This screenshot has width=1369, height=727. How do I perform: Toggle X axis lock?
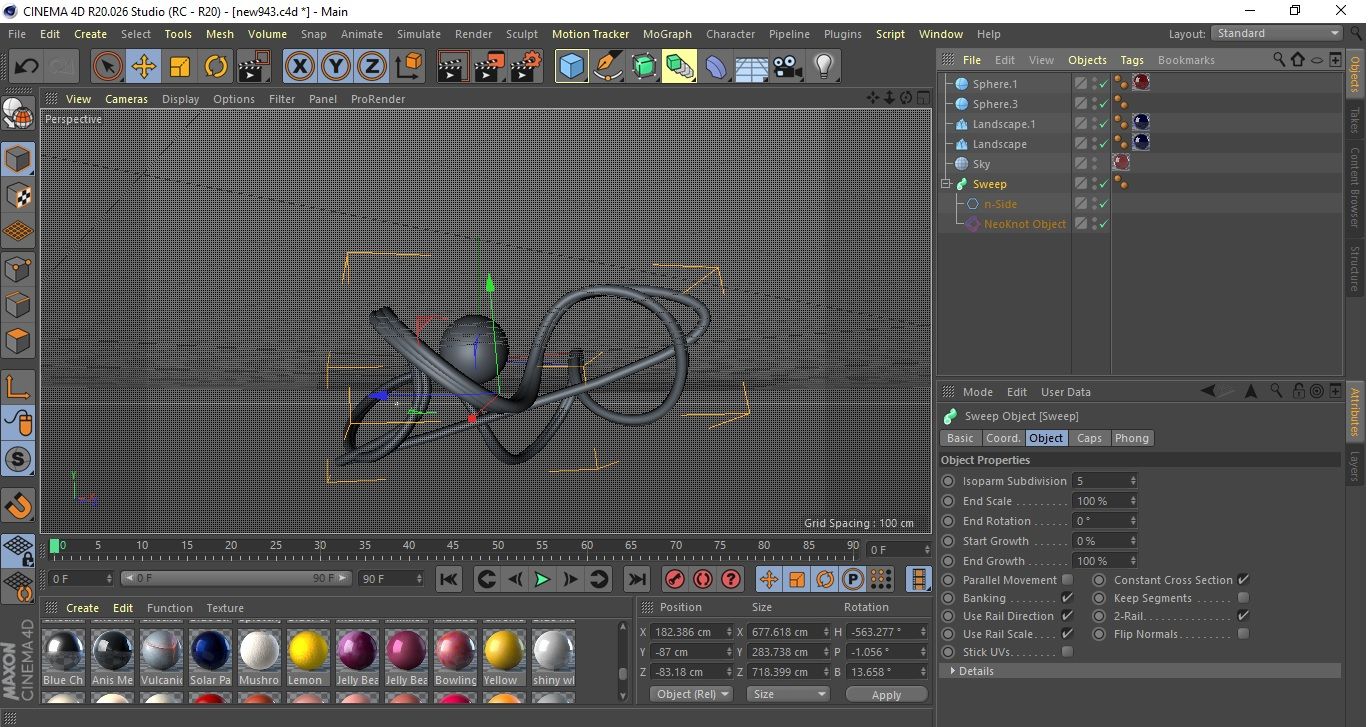click(x=299, y=67)
